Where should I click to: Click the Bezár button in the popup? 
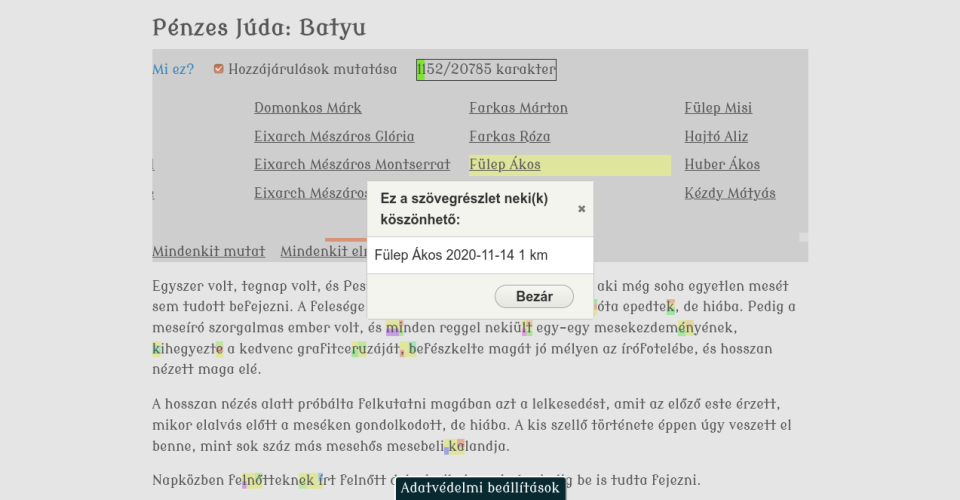pyautogui.click(x=534, y=297)
